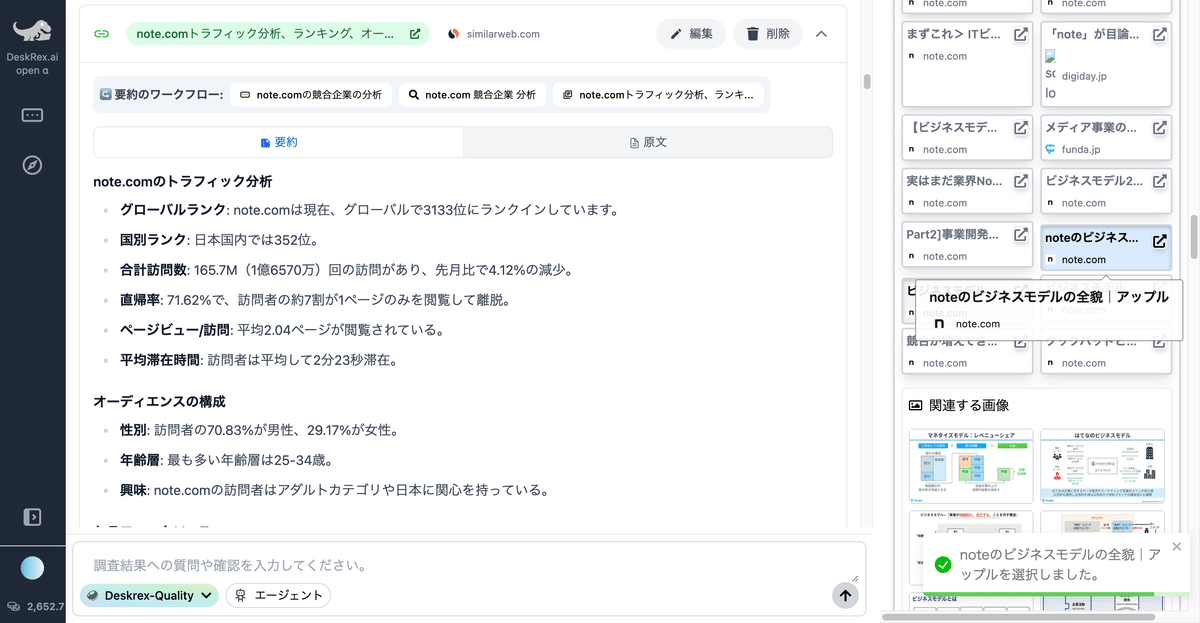Click the 編集 edit button
Screen dimensions: 1200x623
(691, 34)
